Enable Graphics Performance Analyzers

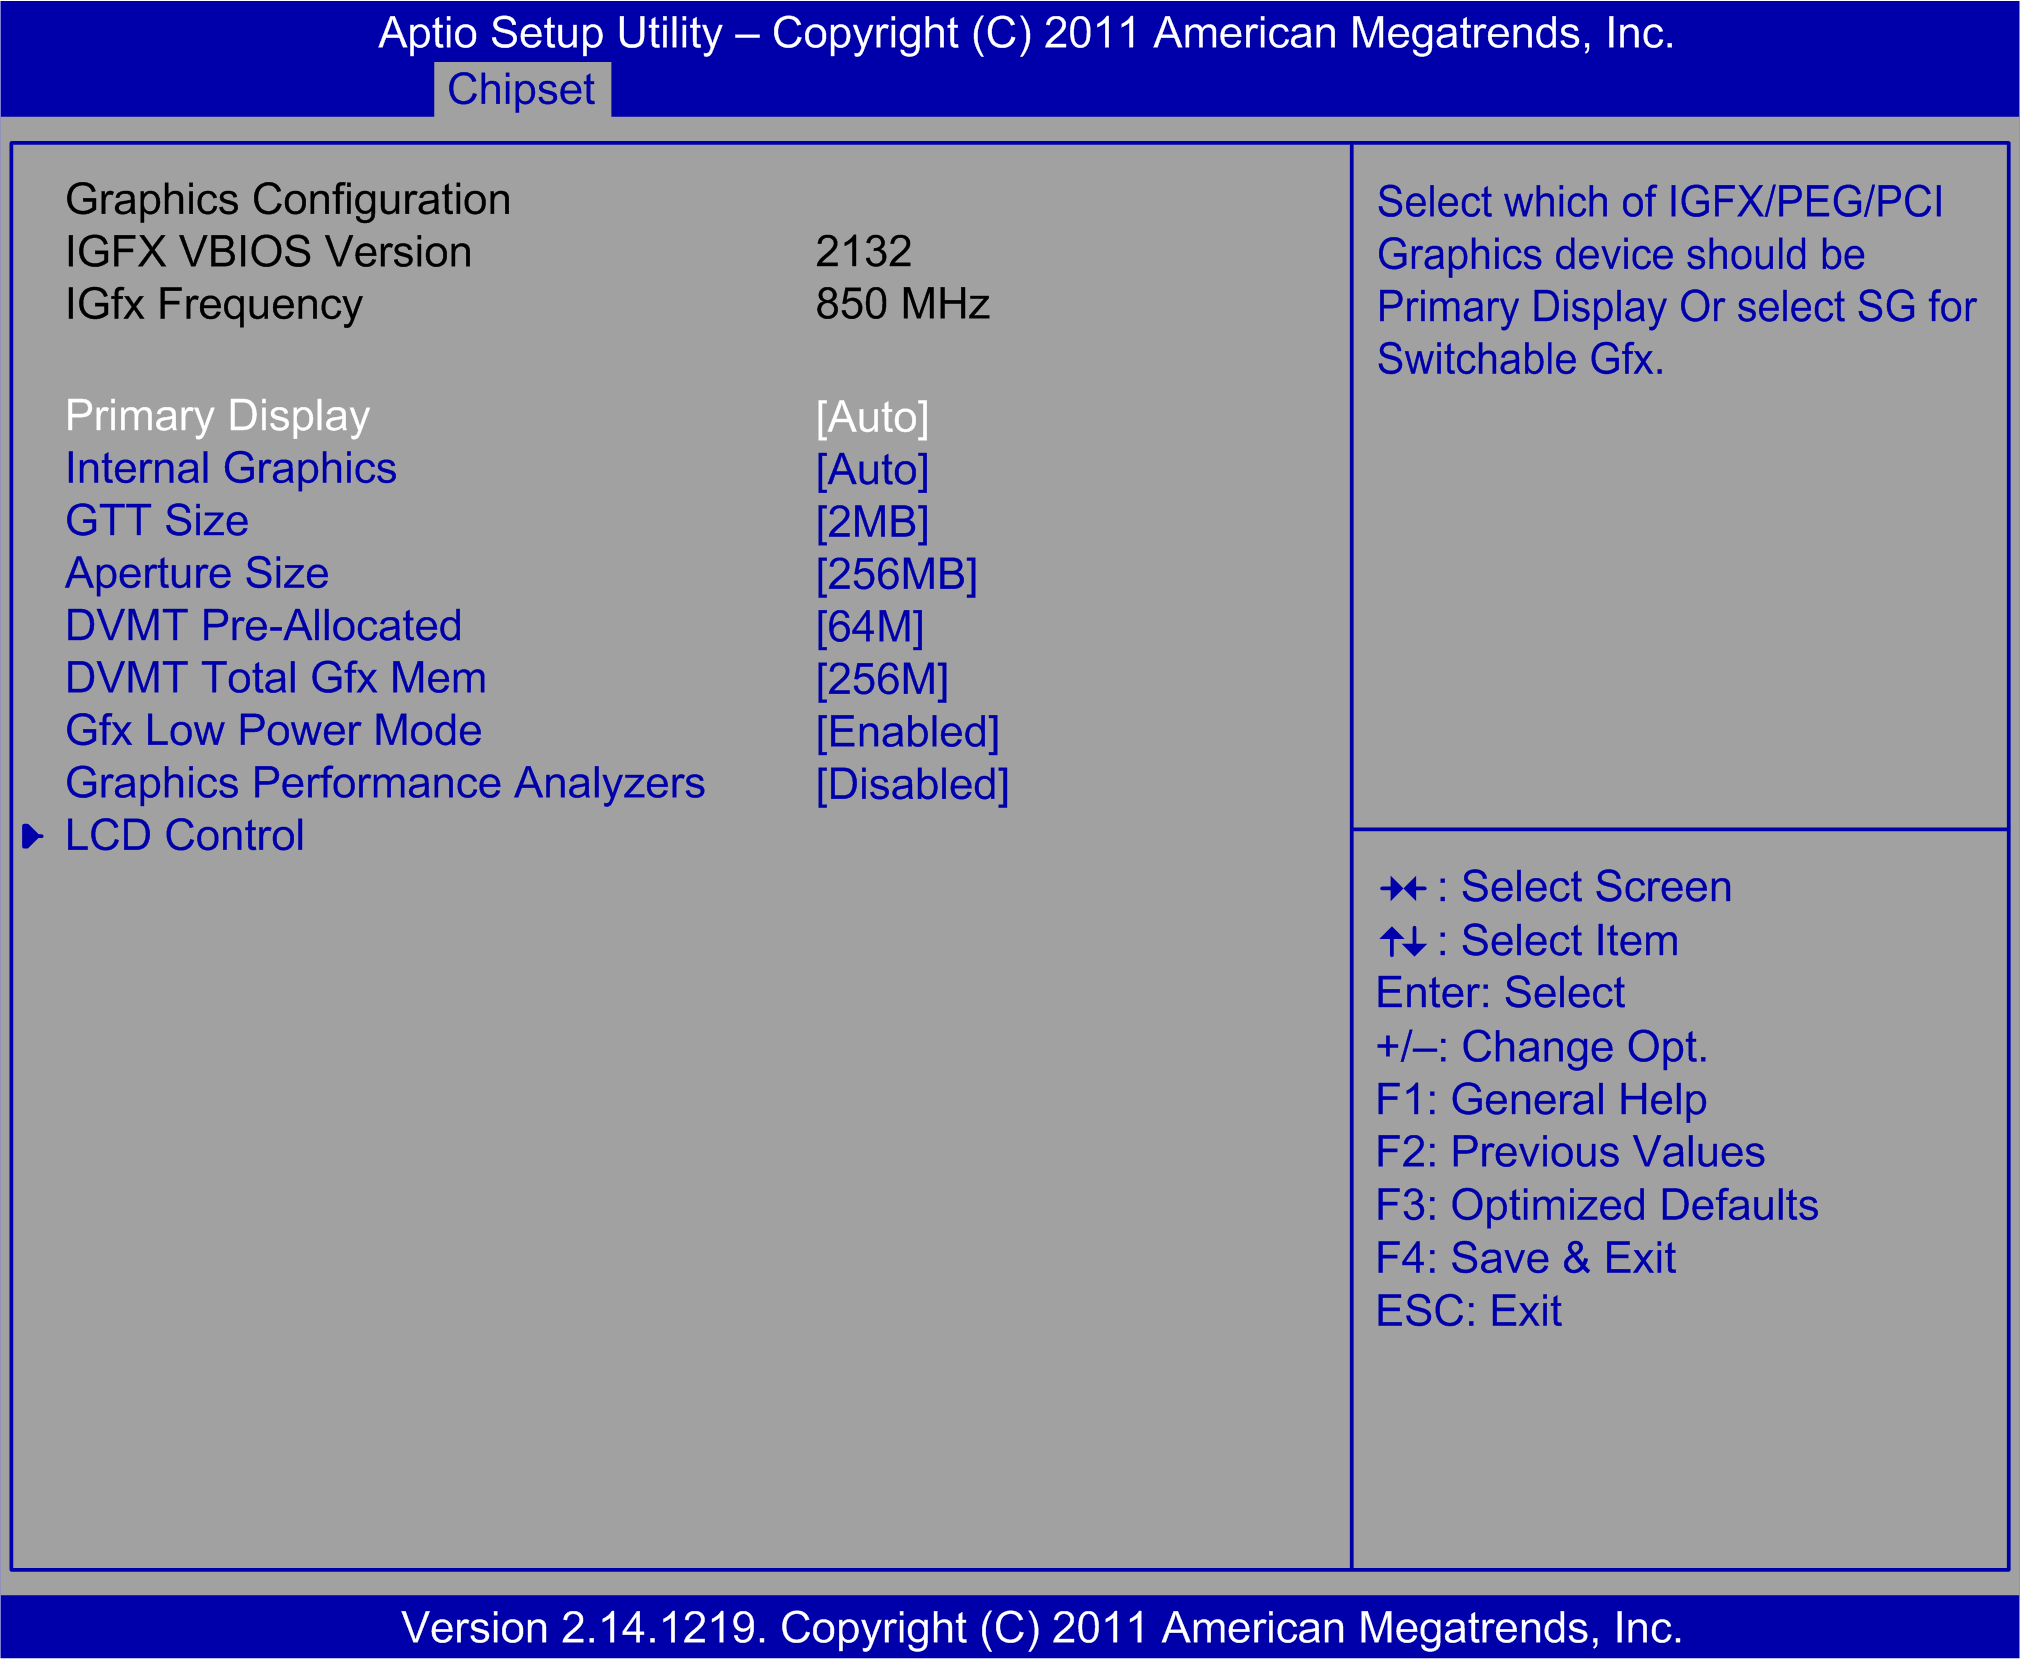[x=384, y=784]
